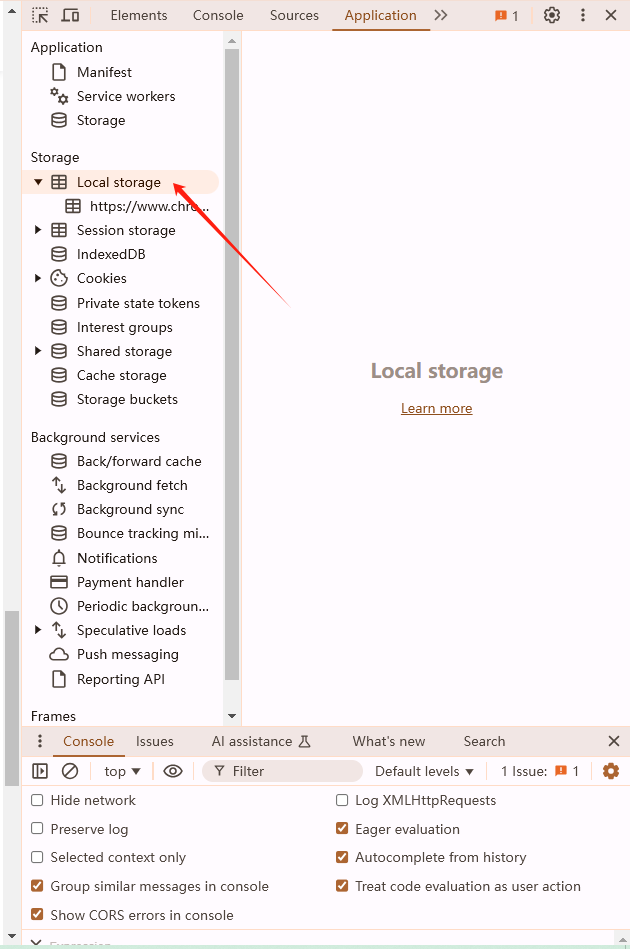Click the 1 Issue indicator in console toolbar

pyautogui.click(x=540, y=771)
